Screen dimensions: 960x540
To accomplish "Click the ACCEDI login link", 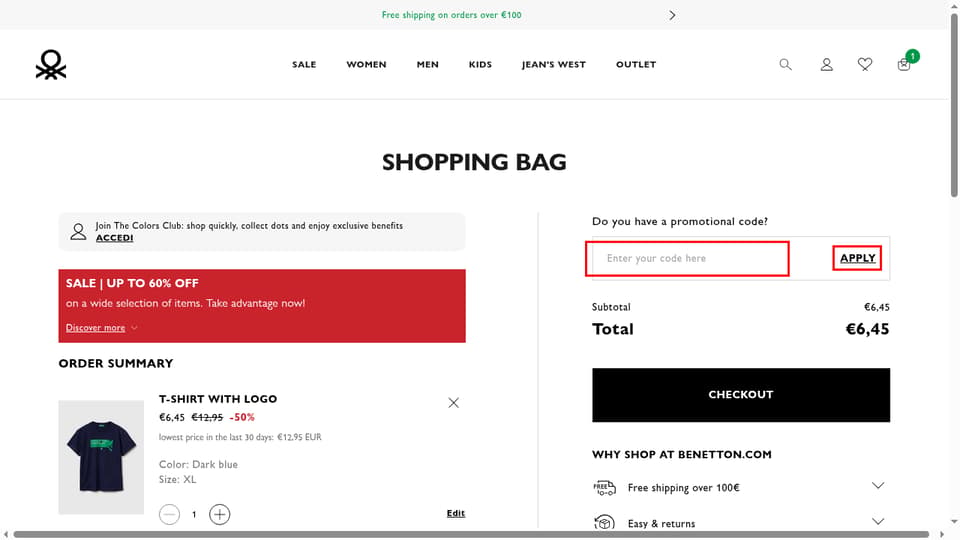I will click(114, 238).
